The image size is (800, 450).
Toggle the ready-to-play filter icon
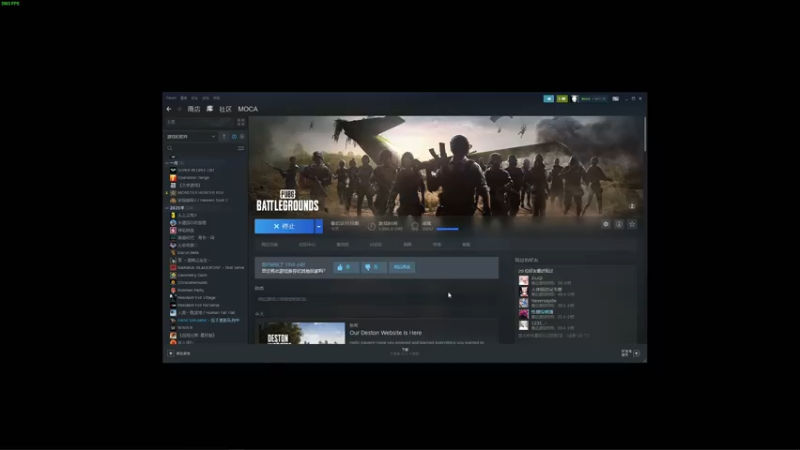pos(242,137)
